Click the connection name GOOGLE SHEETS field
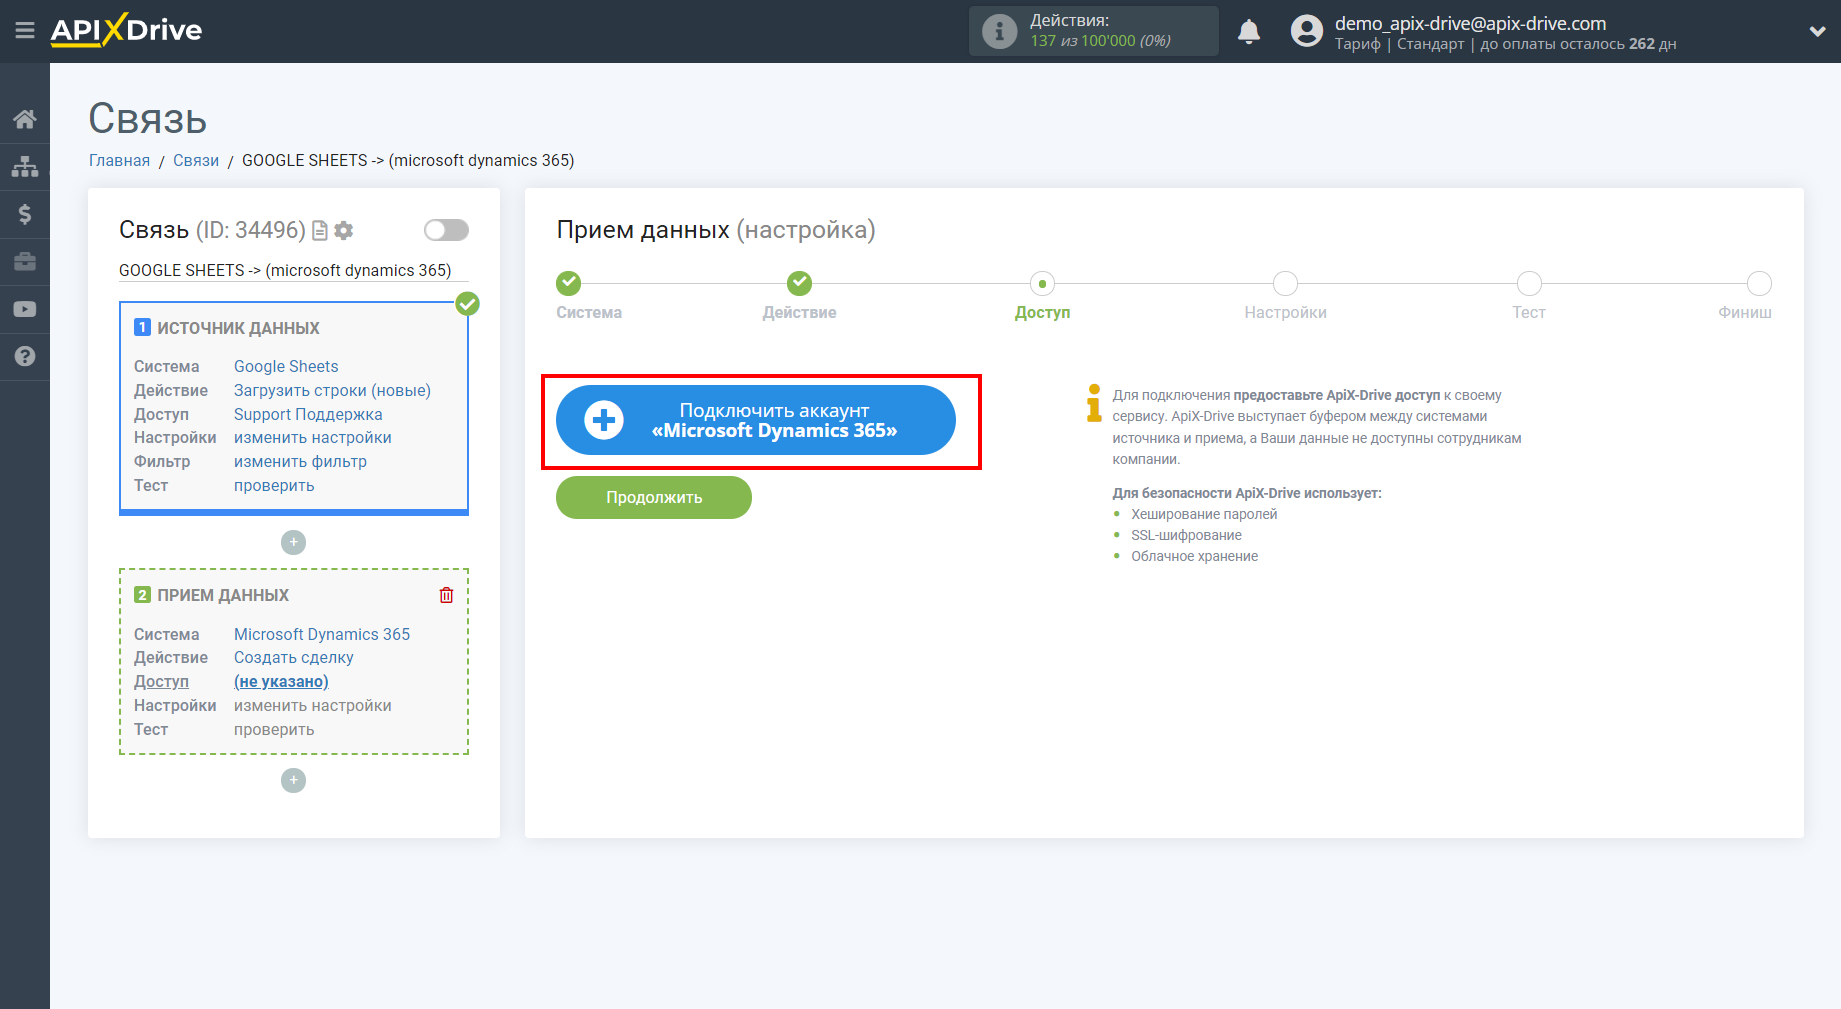The height and width of the screenshot is (1009, 1841). (x=293, y=270)
